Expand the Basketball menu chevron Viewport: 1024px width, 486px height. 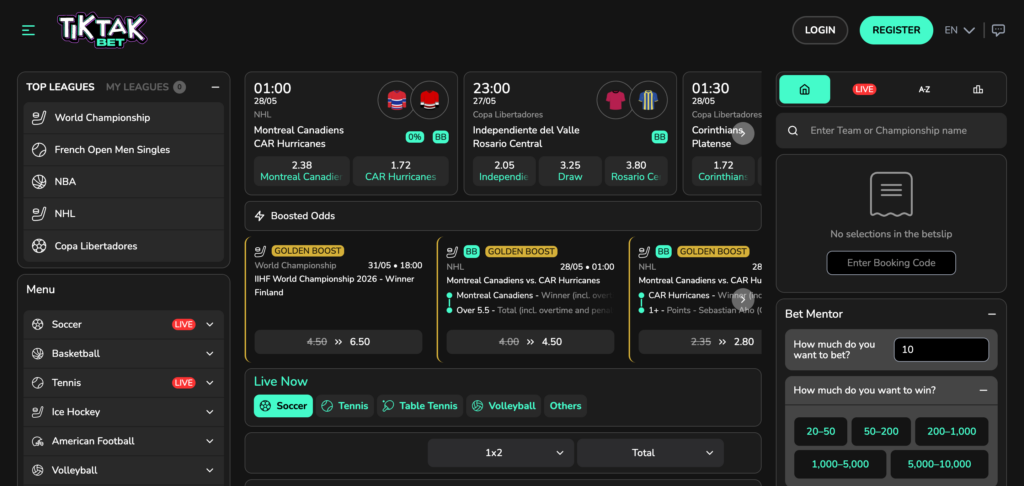210,353
